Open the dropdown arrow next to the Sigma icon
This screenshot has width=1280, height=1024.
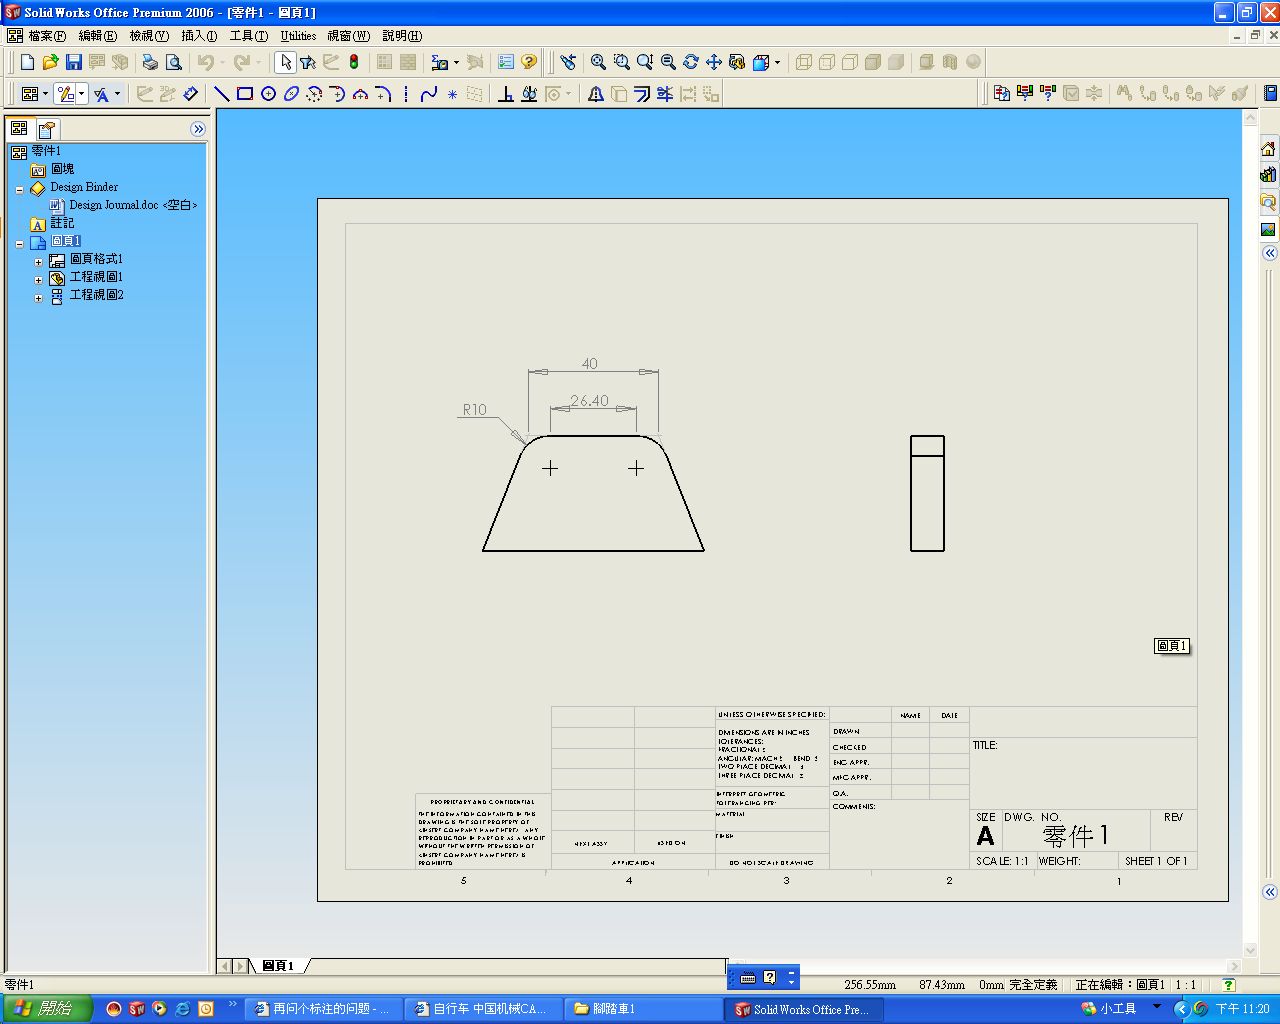tap(456, 62)
